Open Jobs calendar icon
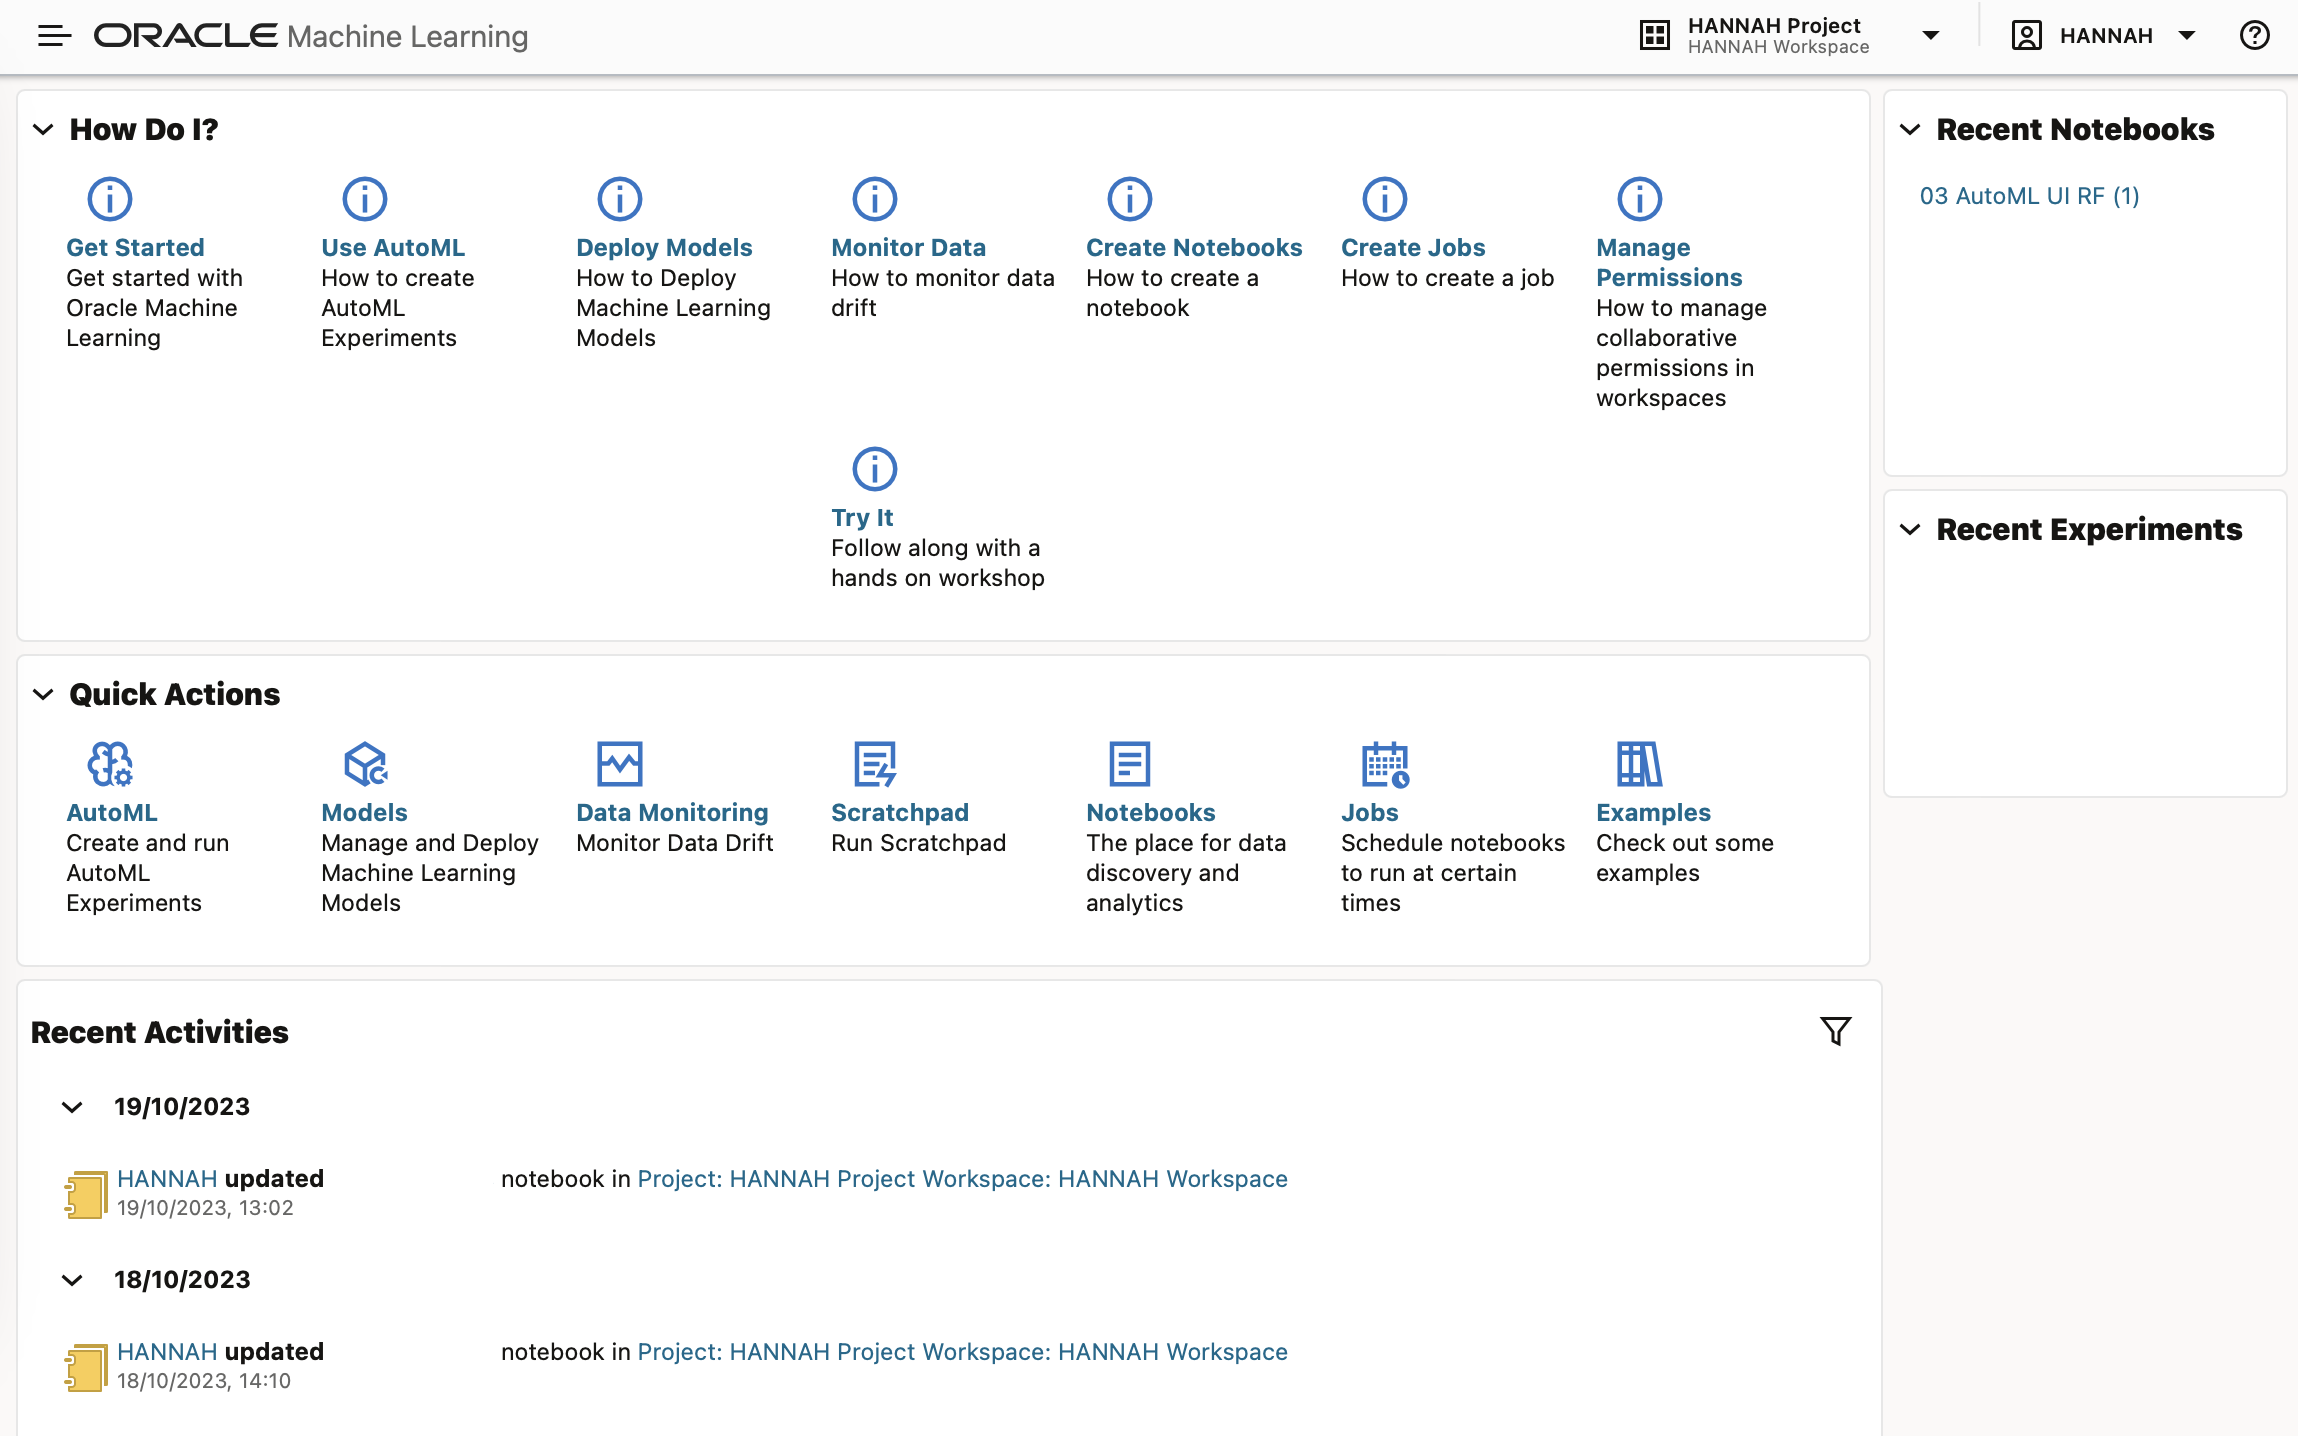2298x1436 pixels. pyautogui.click(x=1385, y=764)
